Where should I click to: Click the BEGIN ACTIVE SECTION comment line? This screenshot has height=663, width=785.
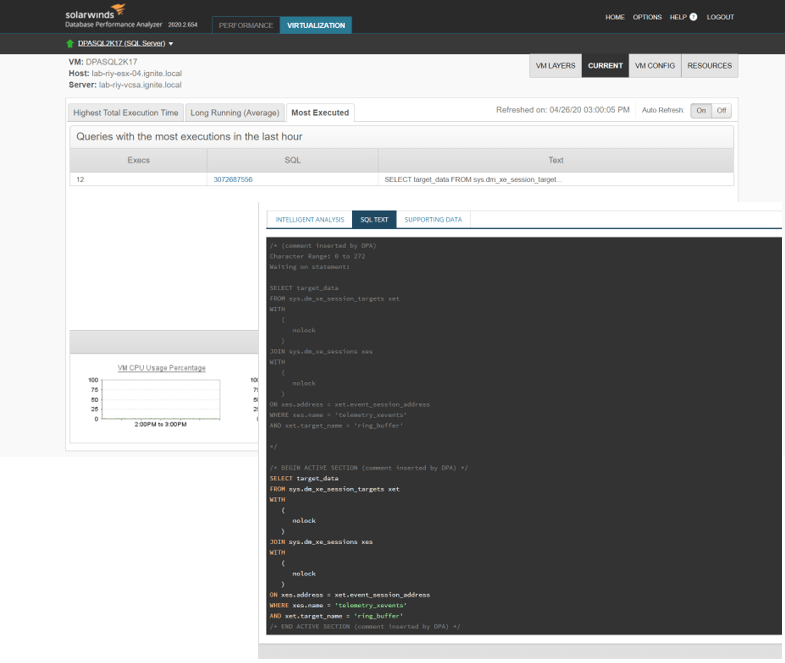click(x=368, y=468)
